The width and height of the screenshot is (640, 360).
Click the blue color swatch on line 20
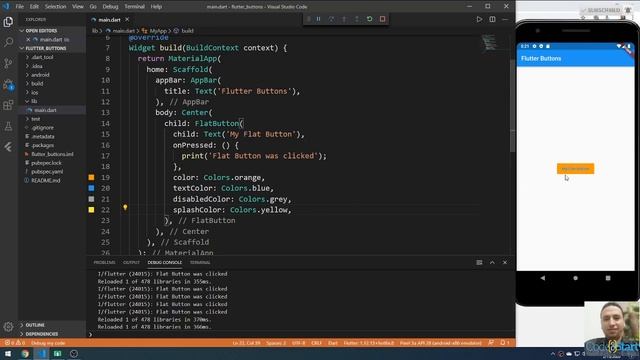(x=91, y=188)
